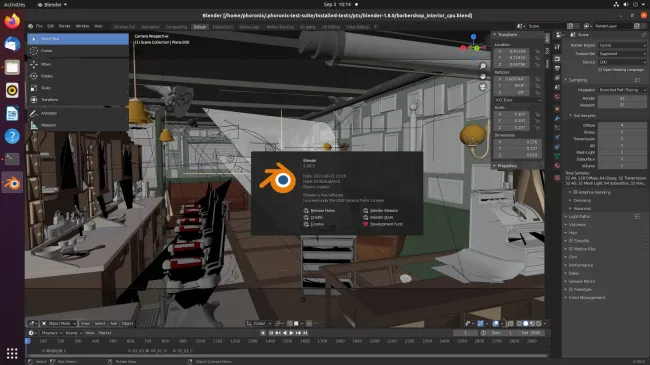
Task: Open the Modifiers wrench properties tab
Action: tap(557, 118)
